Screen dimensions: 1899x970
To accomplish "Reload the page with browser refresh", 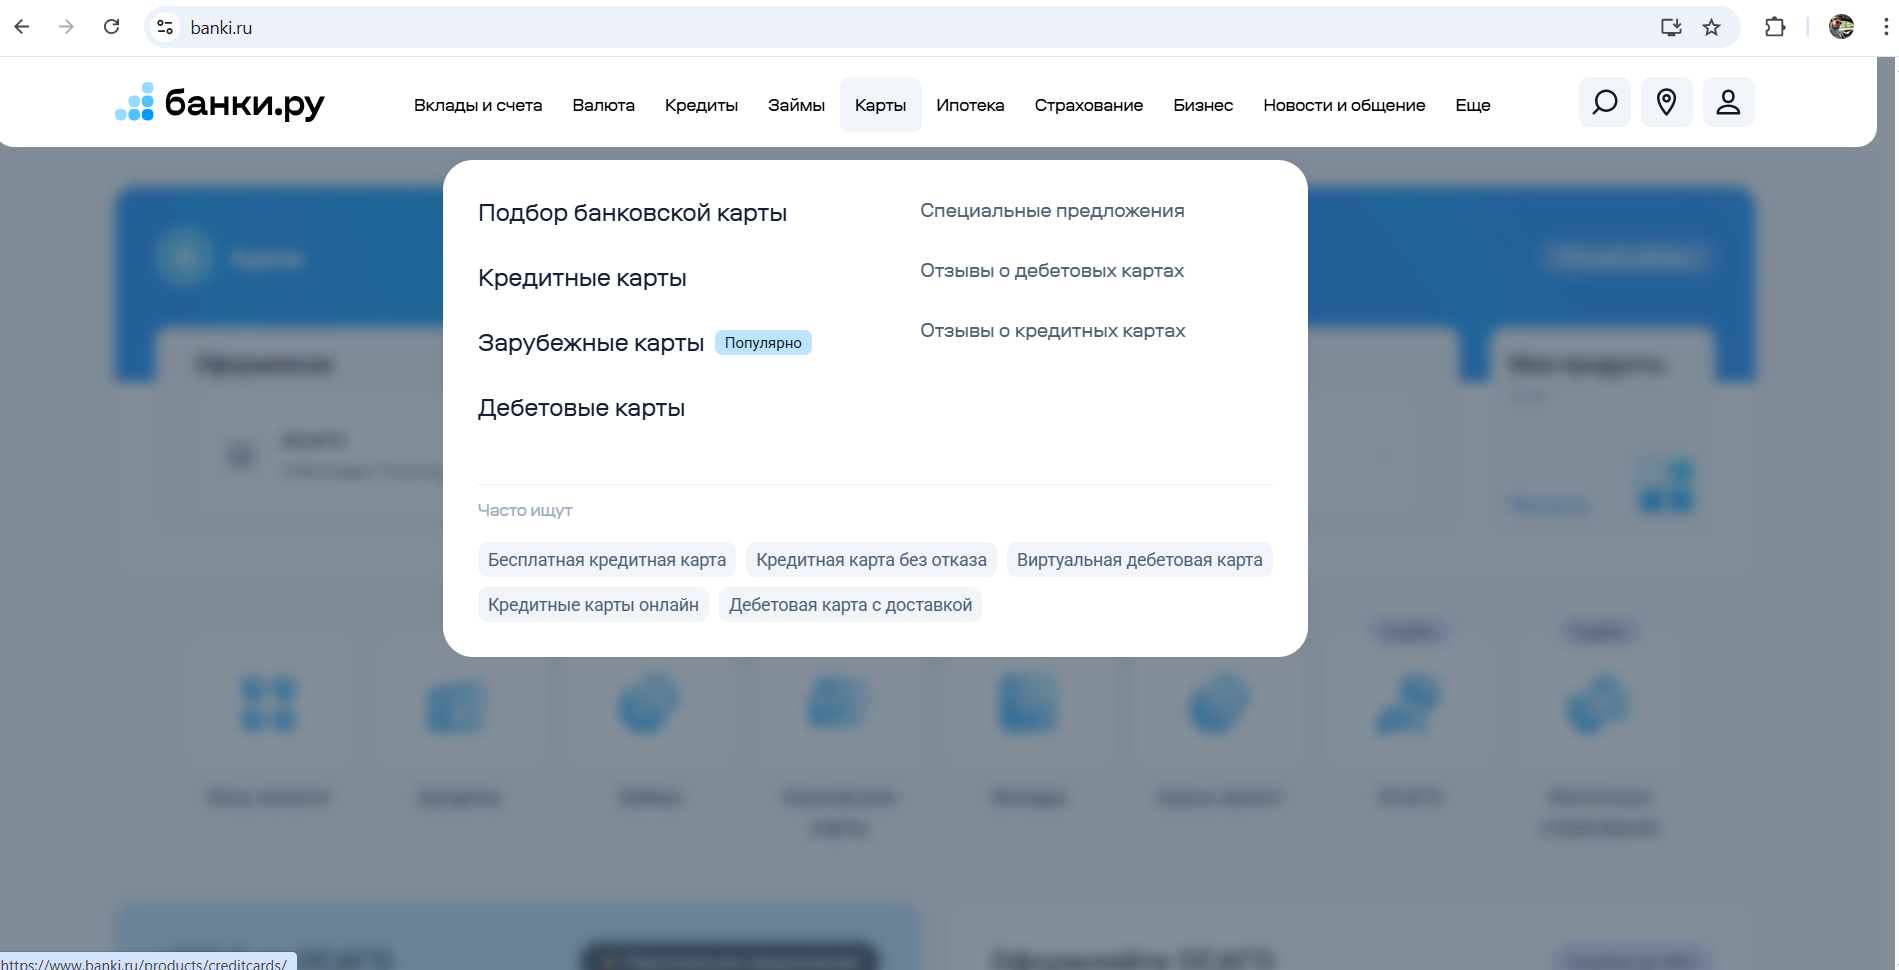I will click(x=112, y=27).
